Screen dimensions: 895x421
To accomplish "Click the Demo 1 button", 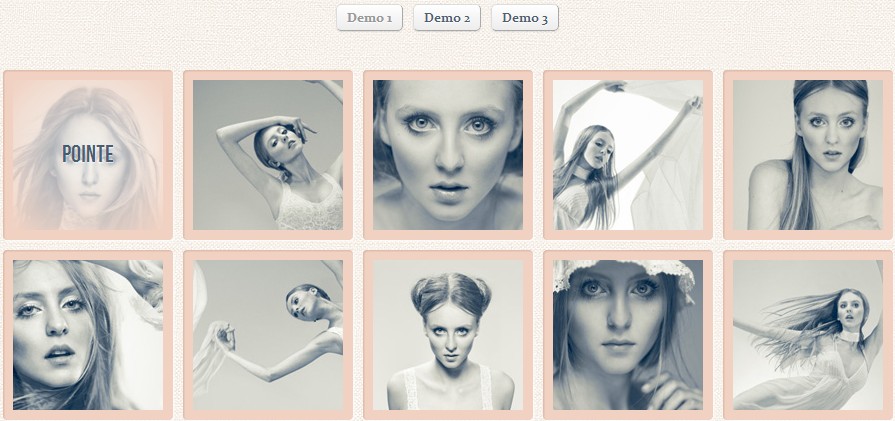I will (x=369, y=17).
